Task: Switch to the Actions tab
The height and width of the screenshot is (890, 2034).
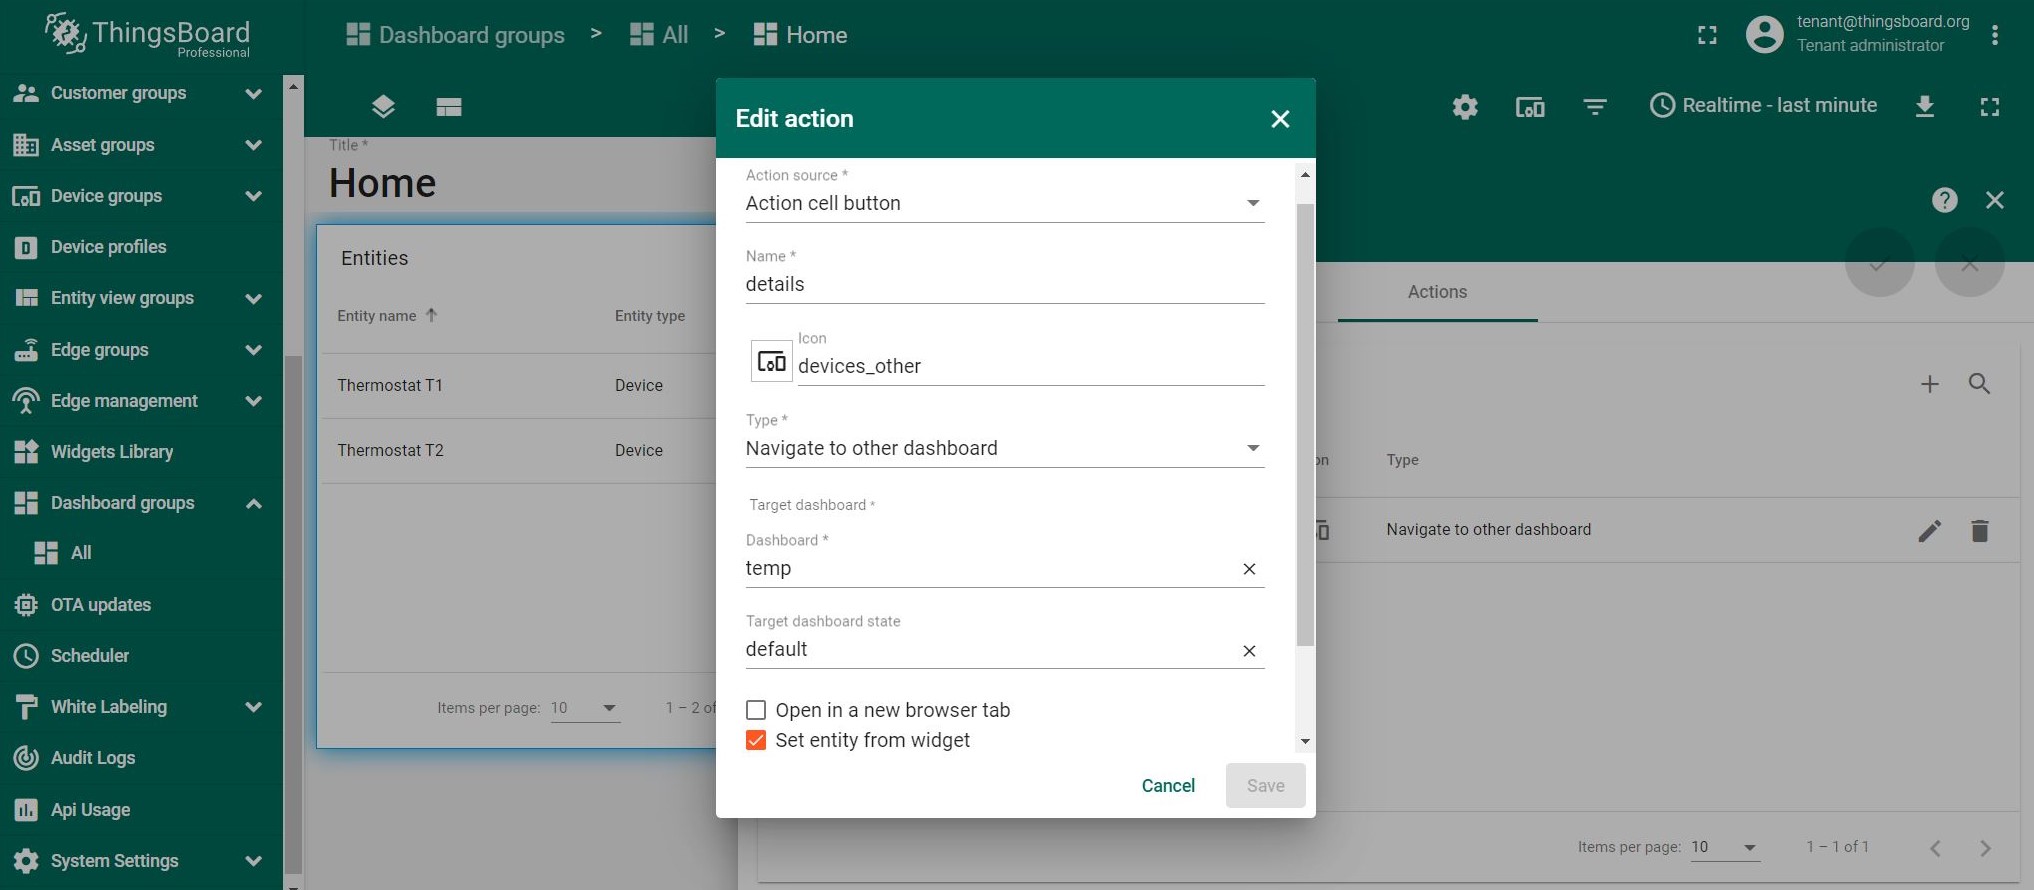Action: pos(1437,292)
